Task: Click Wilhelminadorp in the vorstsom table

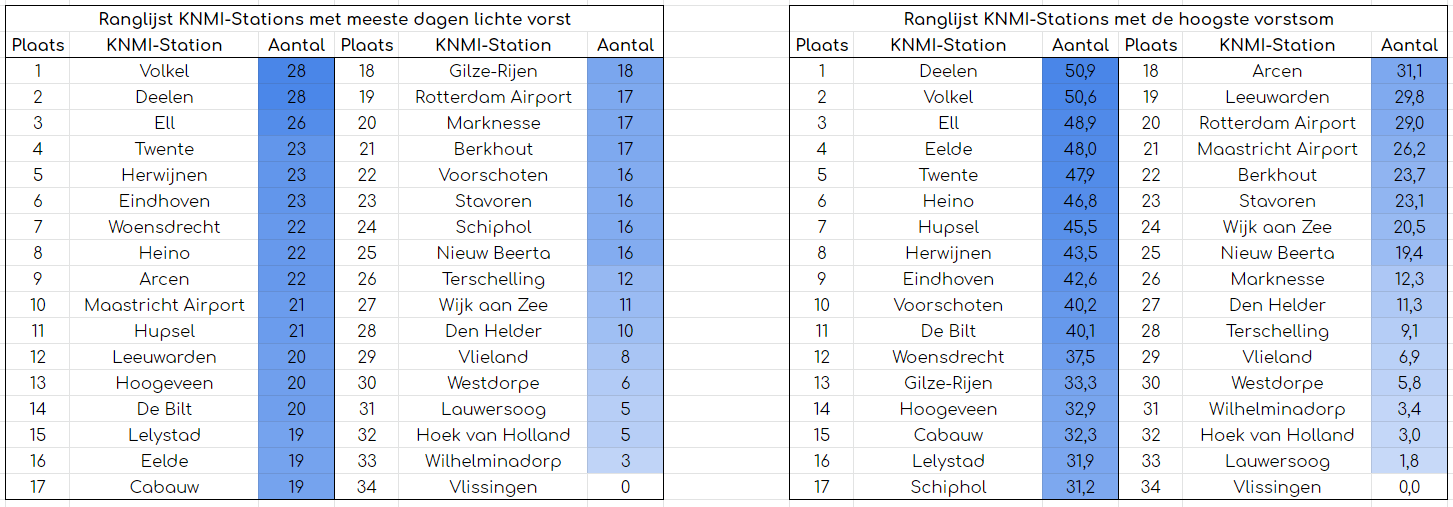Action: point(1277,409)
